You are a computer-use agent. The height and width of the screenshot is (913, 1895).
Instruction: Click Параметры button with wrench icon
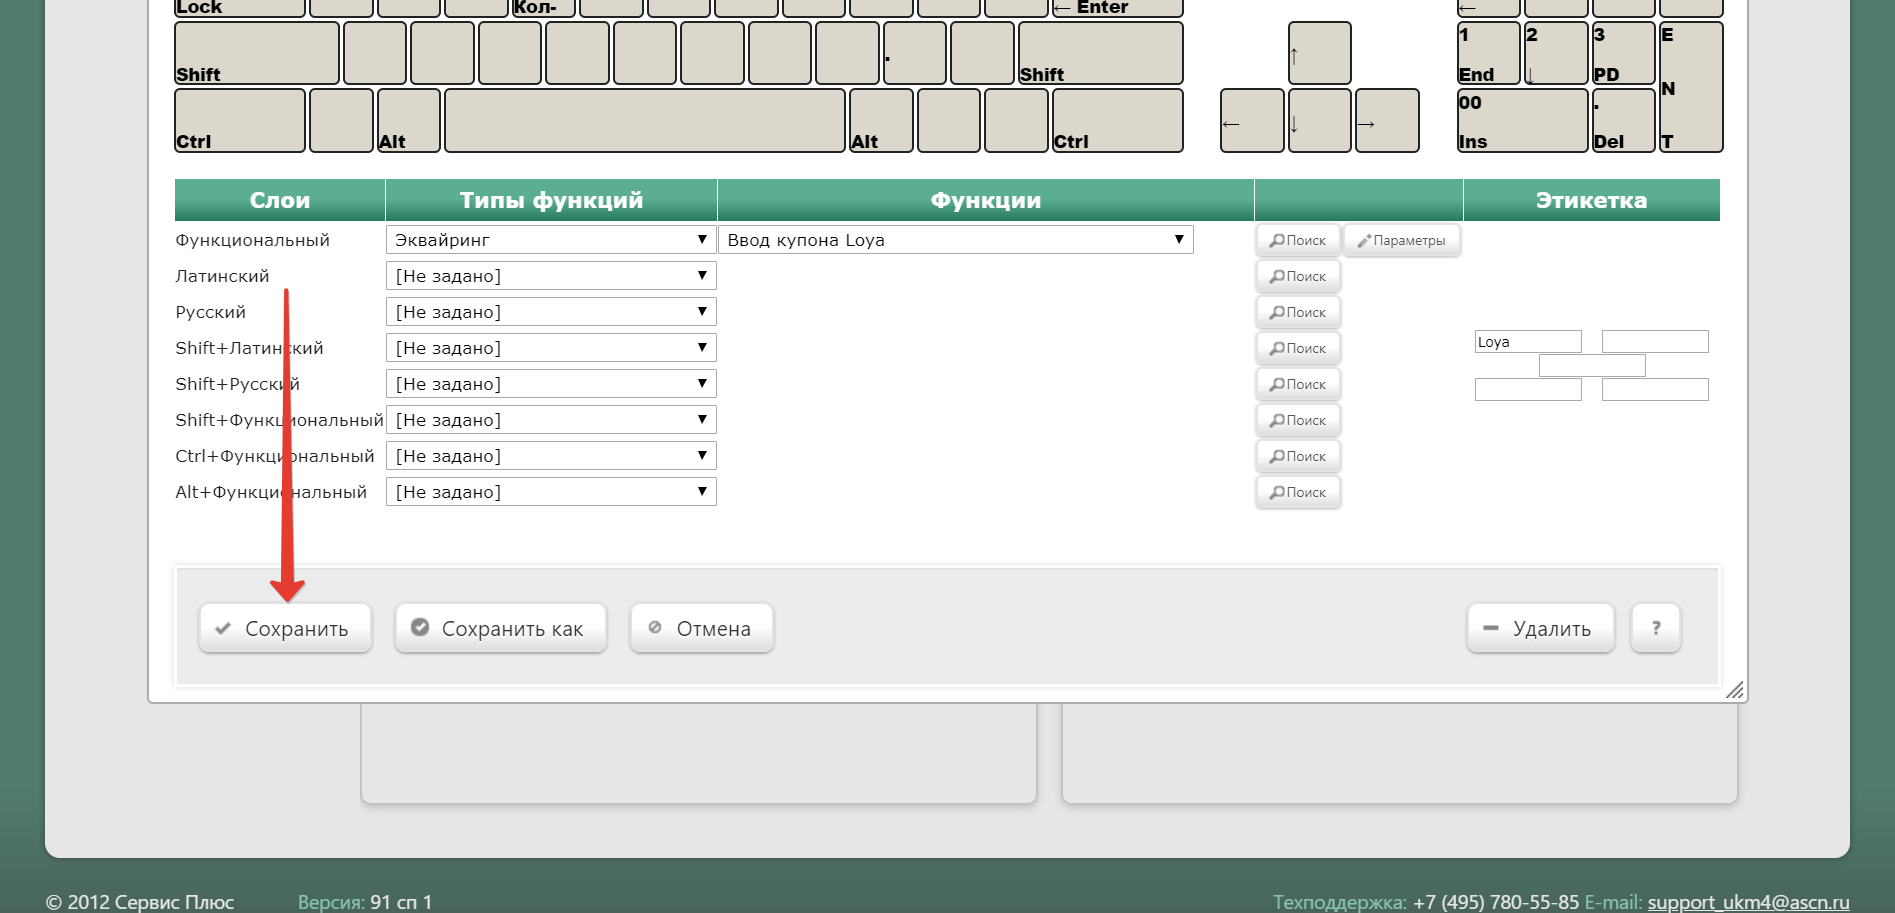[1401, 241]
